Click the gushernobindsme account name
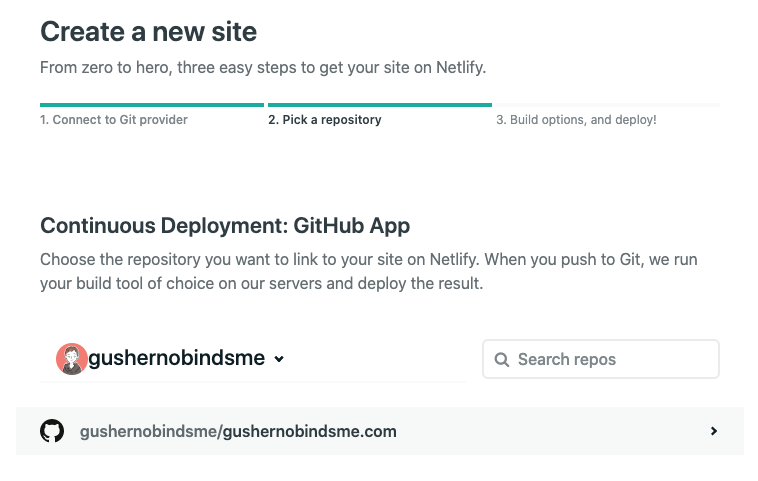758x481 pixels. [x=177, y=358]
